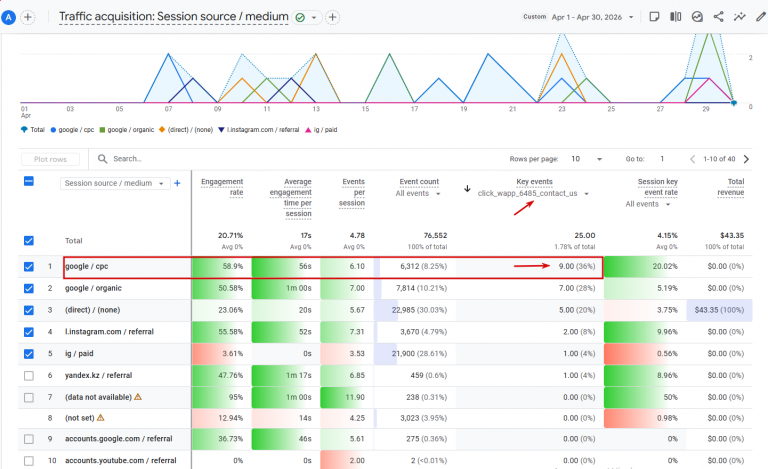Viewport: 768px width, 469px height.
Task: Open the green report status check icon
Action: (x=300, y=18)
